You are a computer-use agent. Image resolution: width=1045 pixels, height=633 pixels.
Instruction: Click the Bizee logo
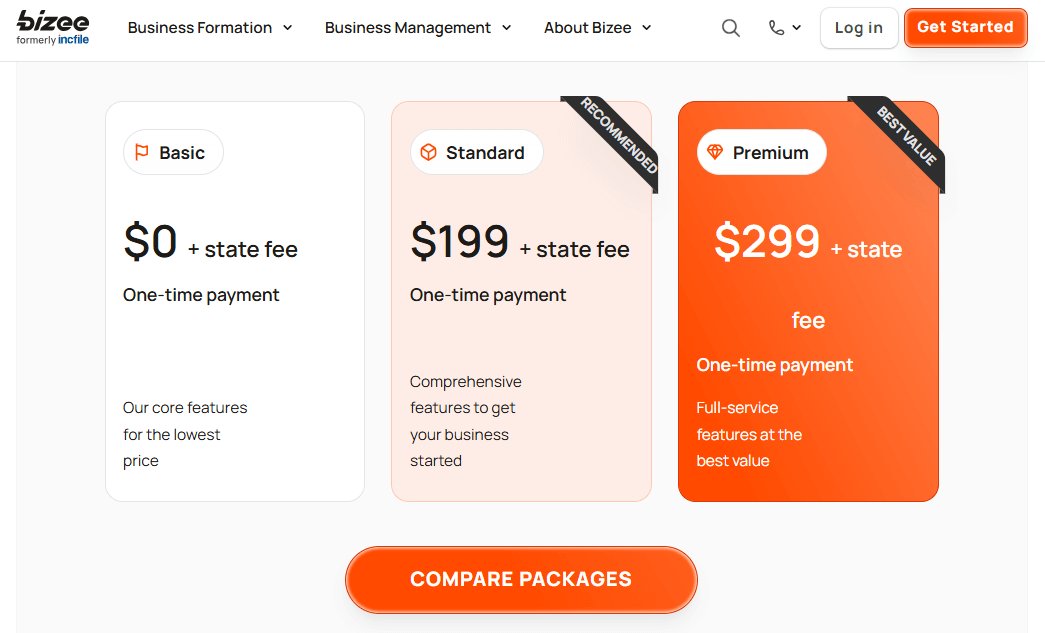tap(51, 27)
